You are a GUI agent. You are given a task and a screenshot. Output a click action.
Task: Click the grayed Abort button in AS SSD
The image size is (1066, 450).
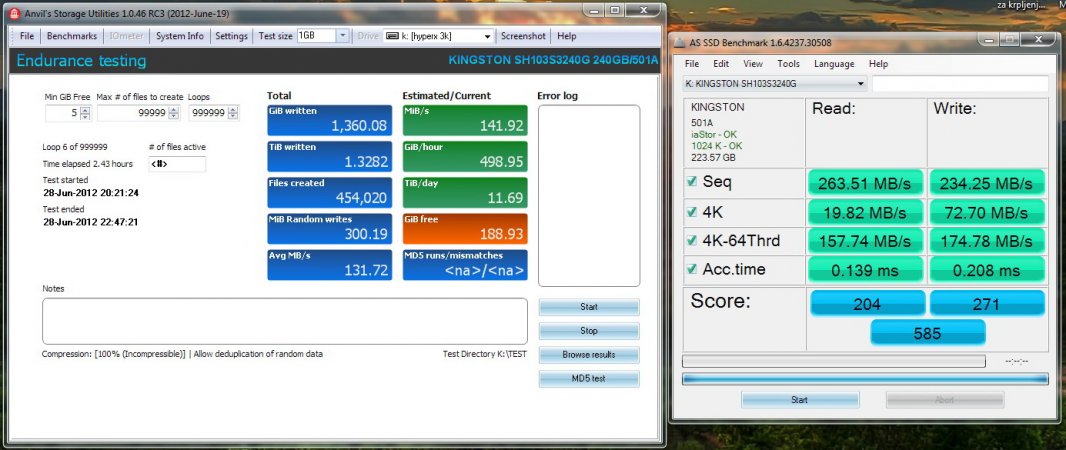944,400
